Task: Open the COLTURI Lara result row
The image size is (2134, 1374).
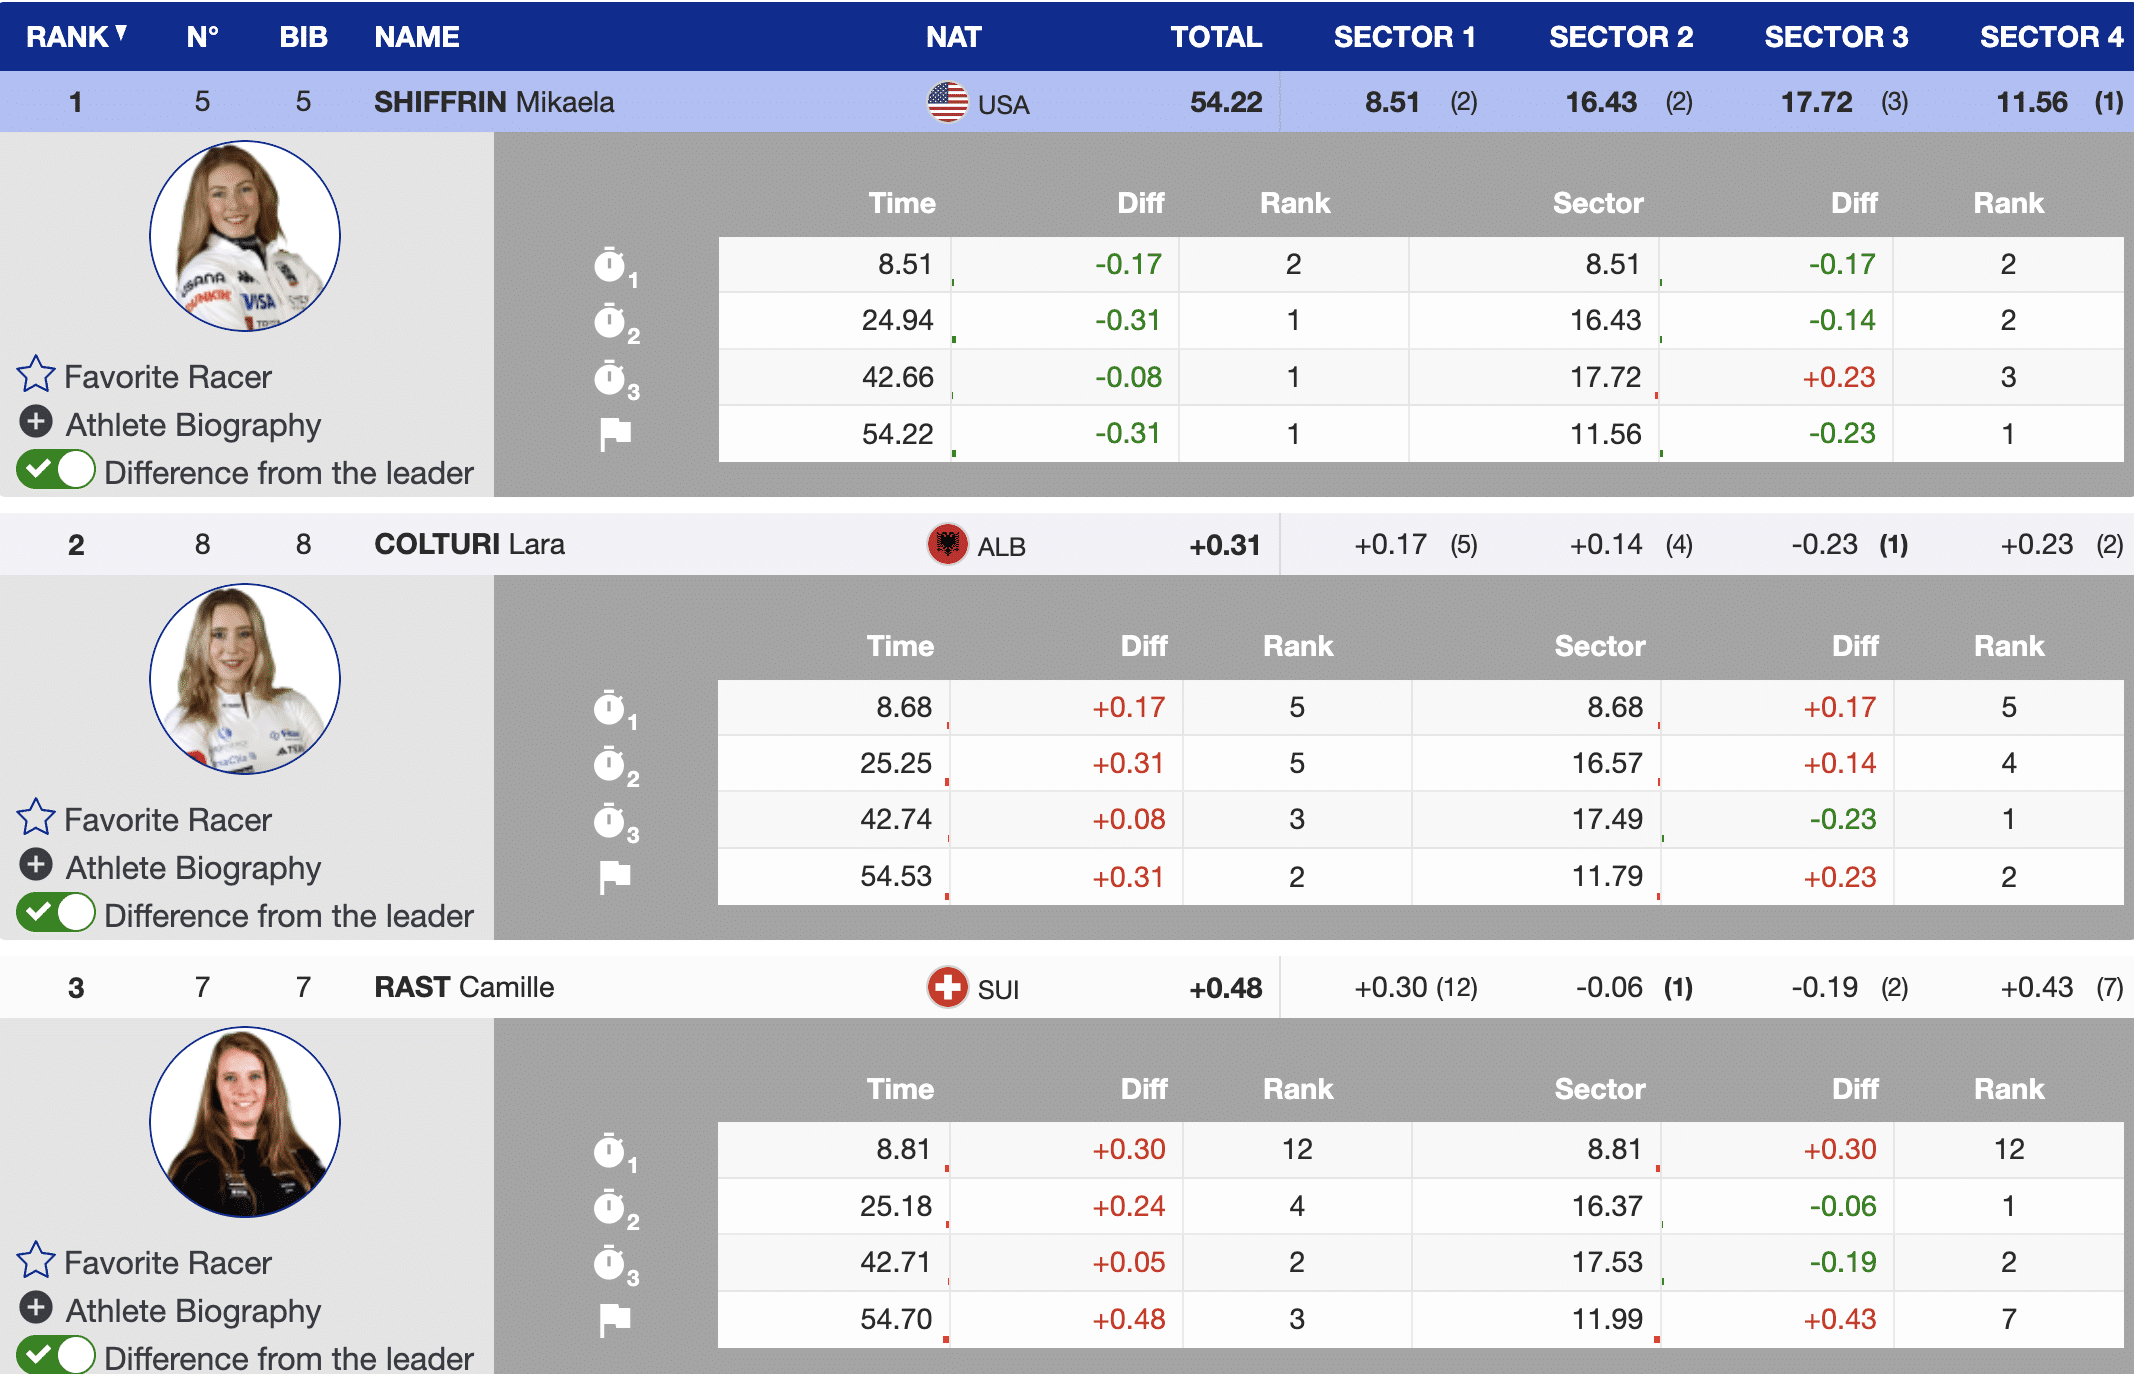Action: (469, 545)
